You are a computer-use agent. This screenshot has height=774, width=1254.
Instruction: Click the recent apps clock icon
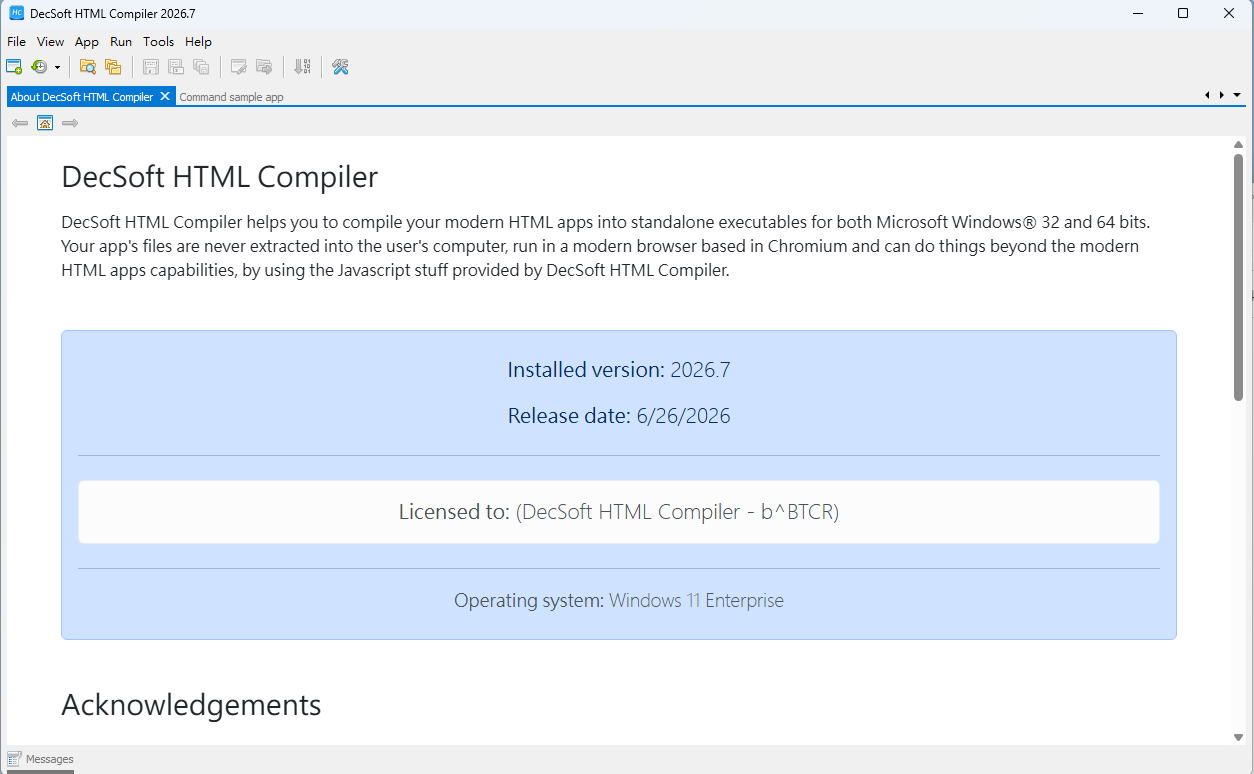pyautogui.click(x=39, y=67)
